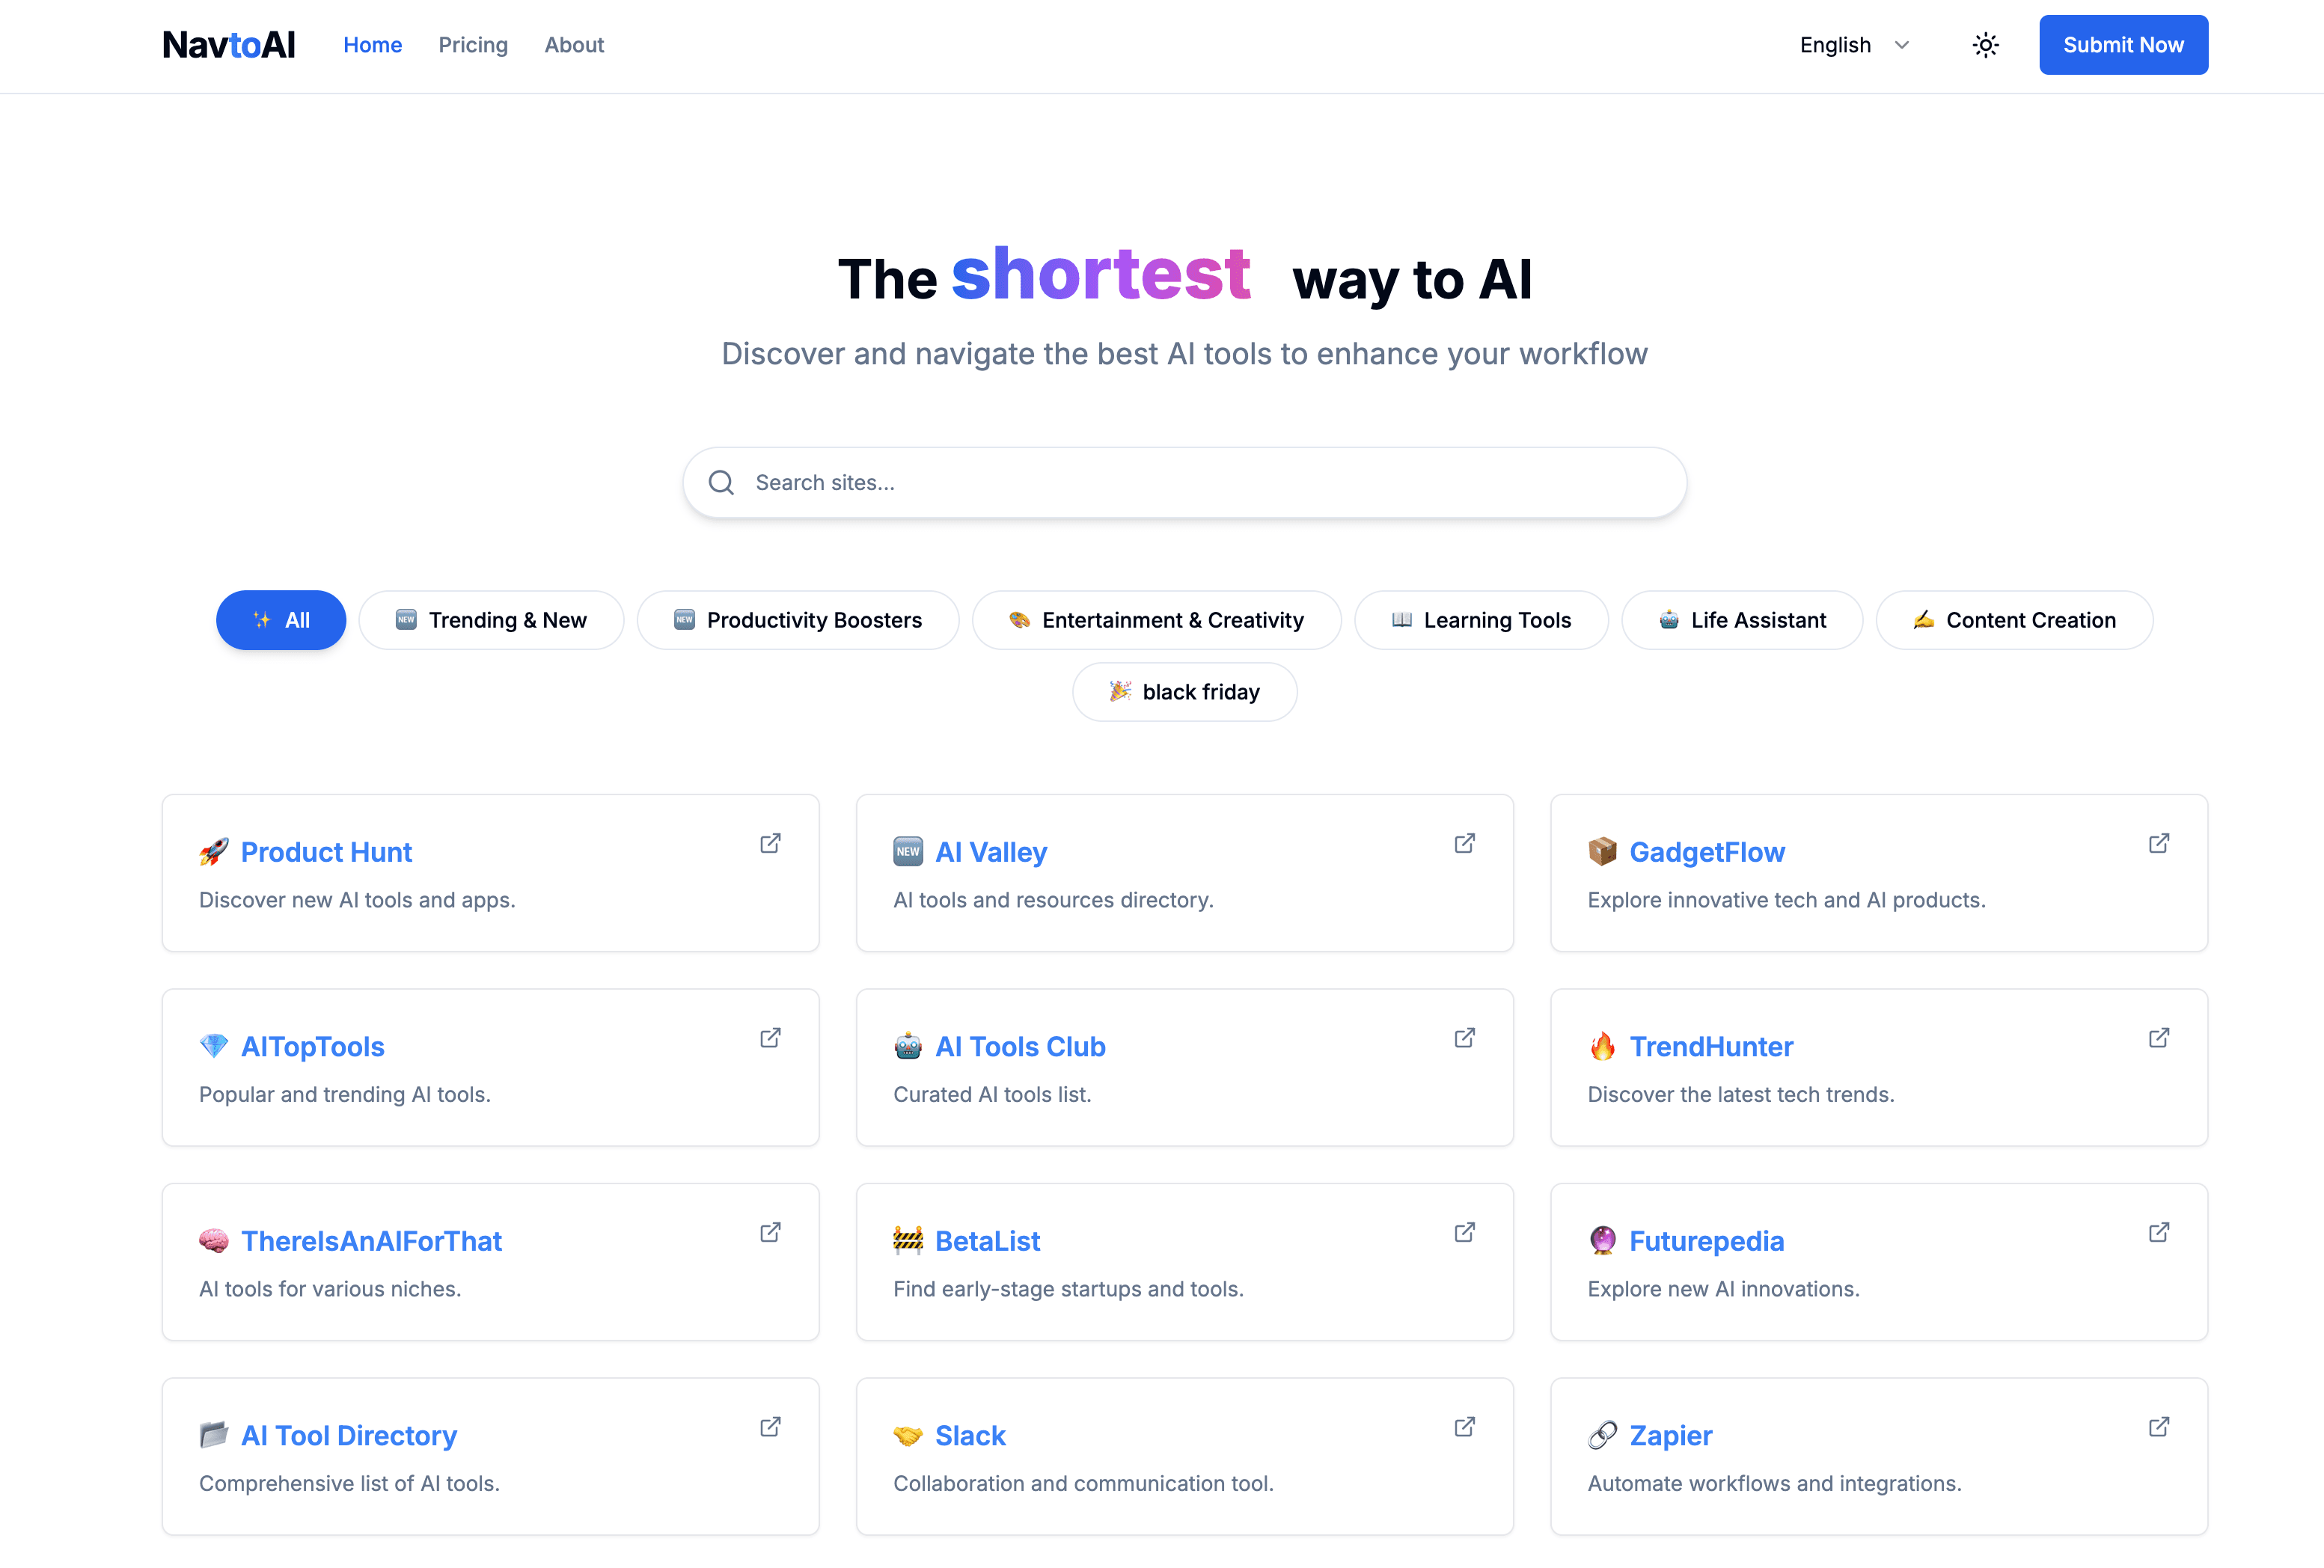2324x1568 pixels.
Task: Click the Submit Now button
Action: 2124,45
